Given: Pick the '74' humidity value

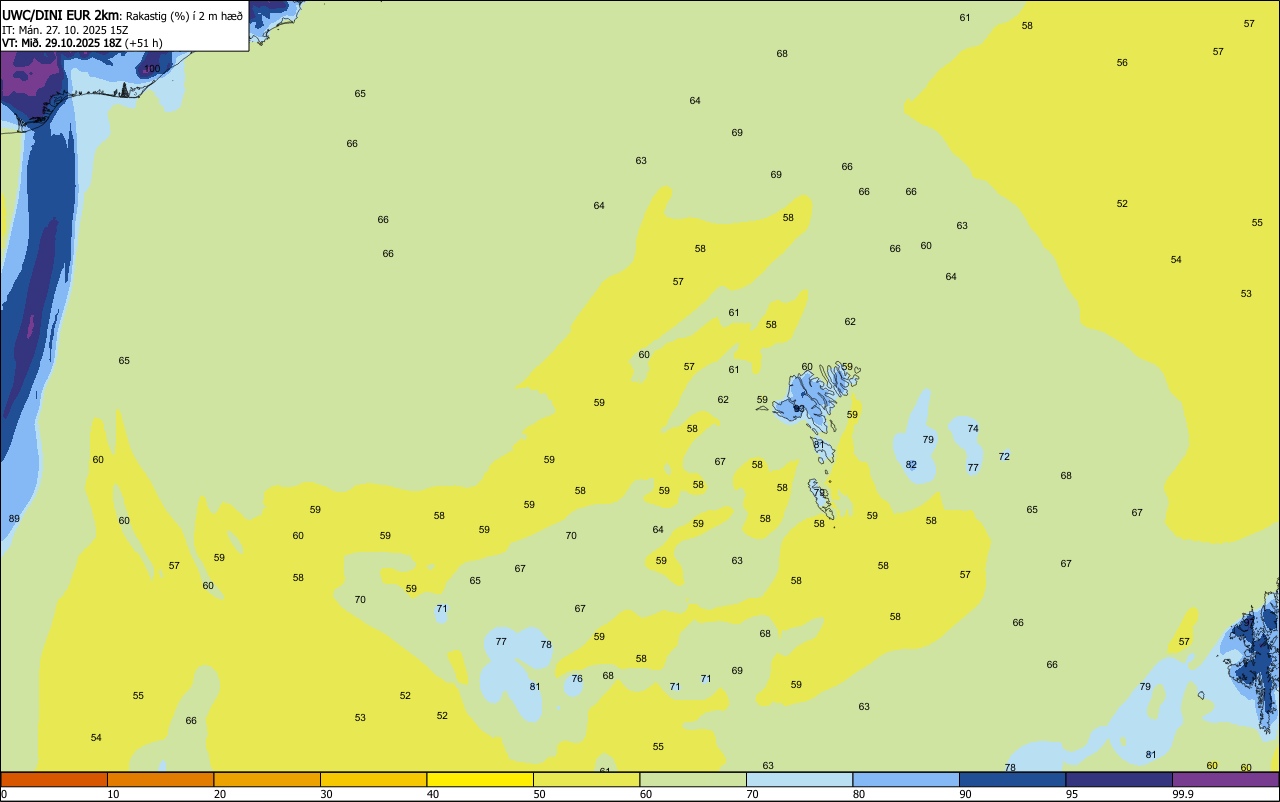Looking at the screenshot, I should [973, 428].
